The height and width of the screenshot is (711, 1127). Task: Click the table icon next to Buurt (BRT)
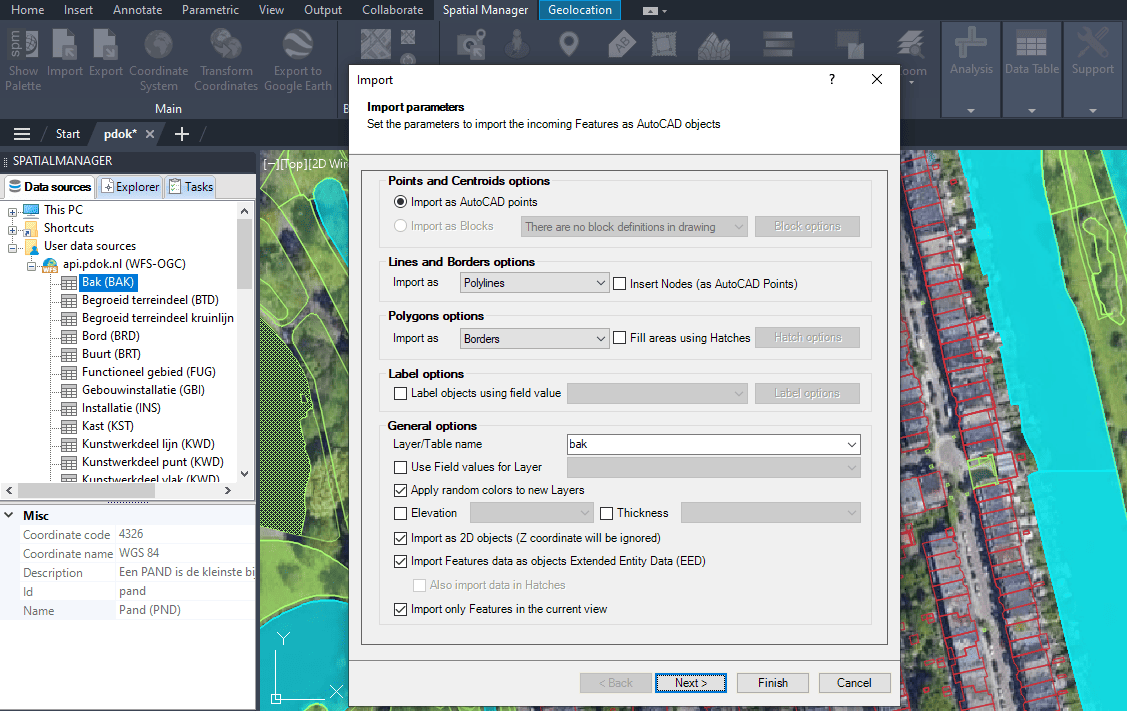(x=69, y=354)
